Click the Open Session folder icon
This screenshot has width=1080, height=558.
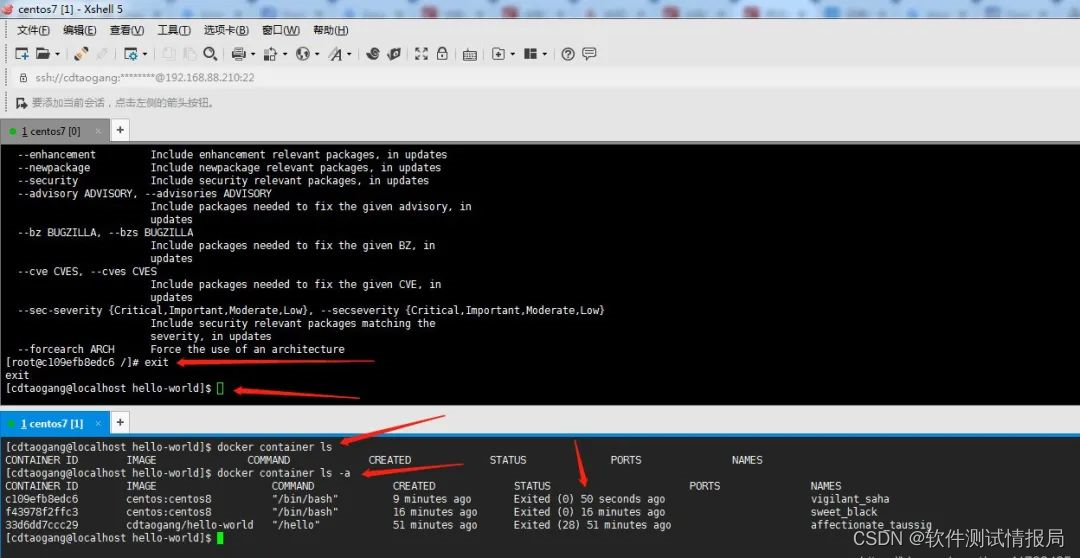point(43,54)
